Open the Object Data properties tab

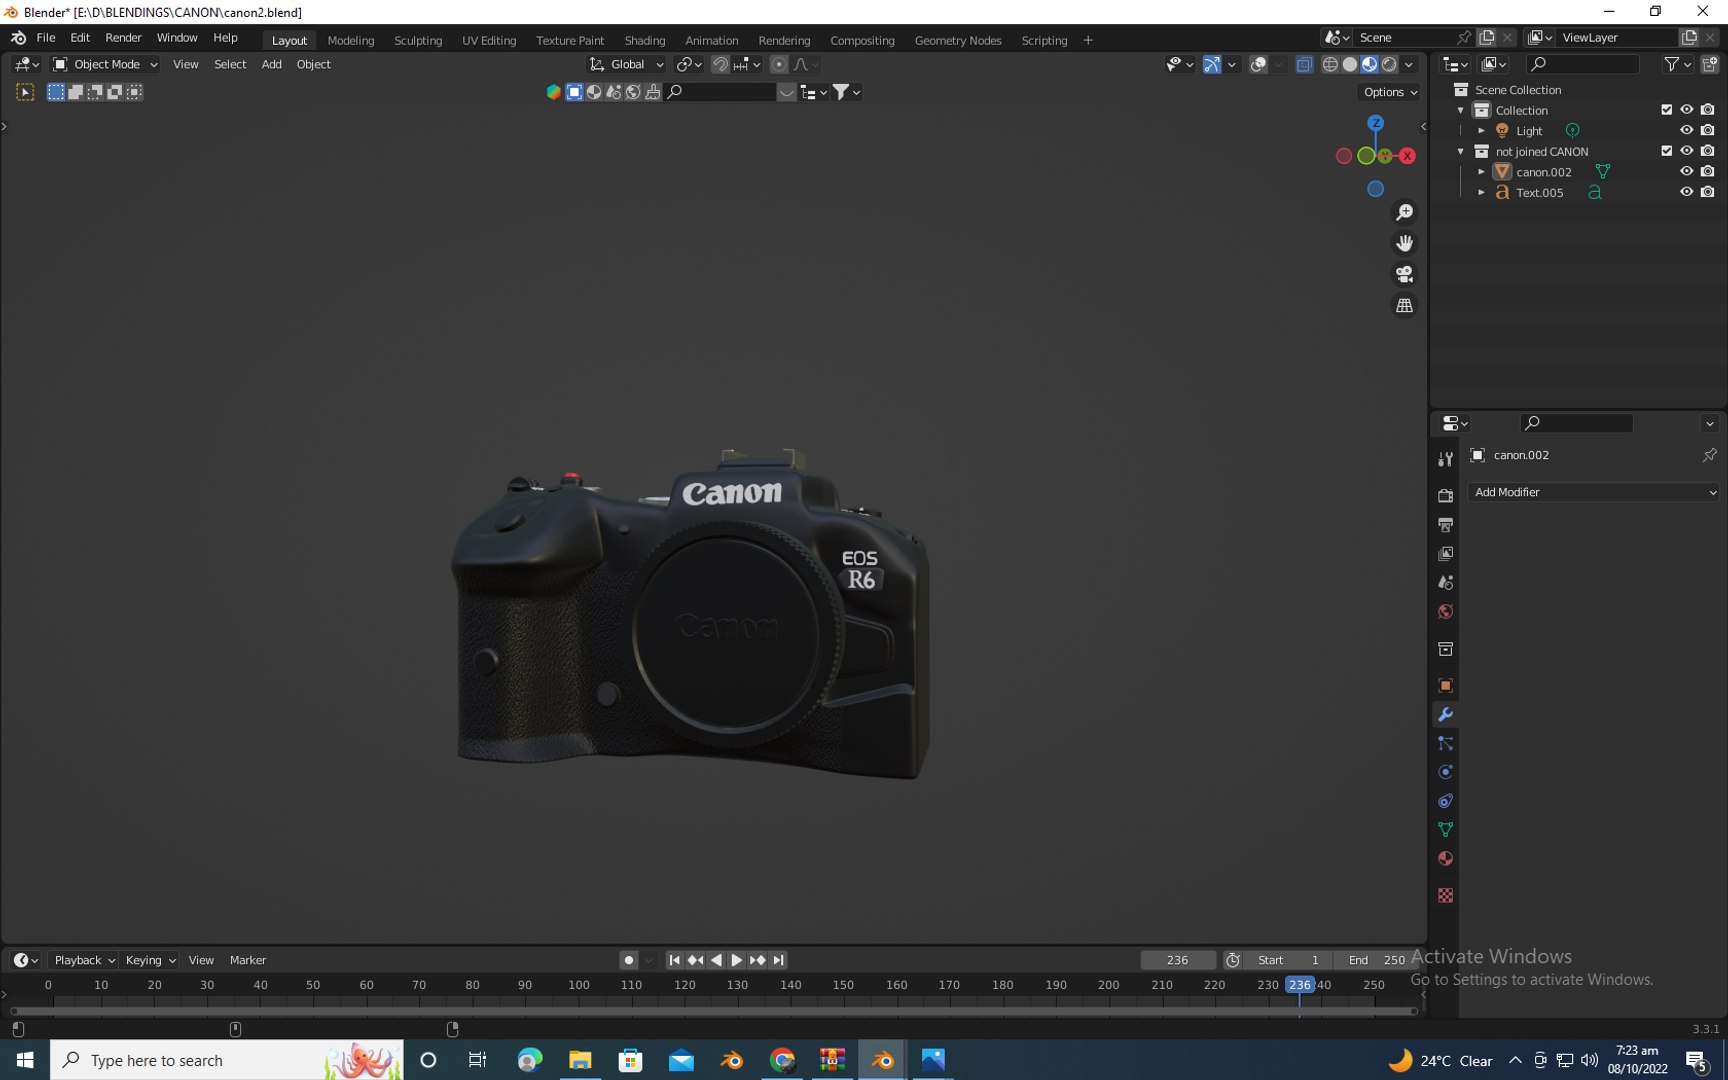tap(1445, 830)
